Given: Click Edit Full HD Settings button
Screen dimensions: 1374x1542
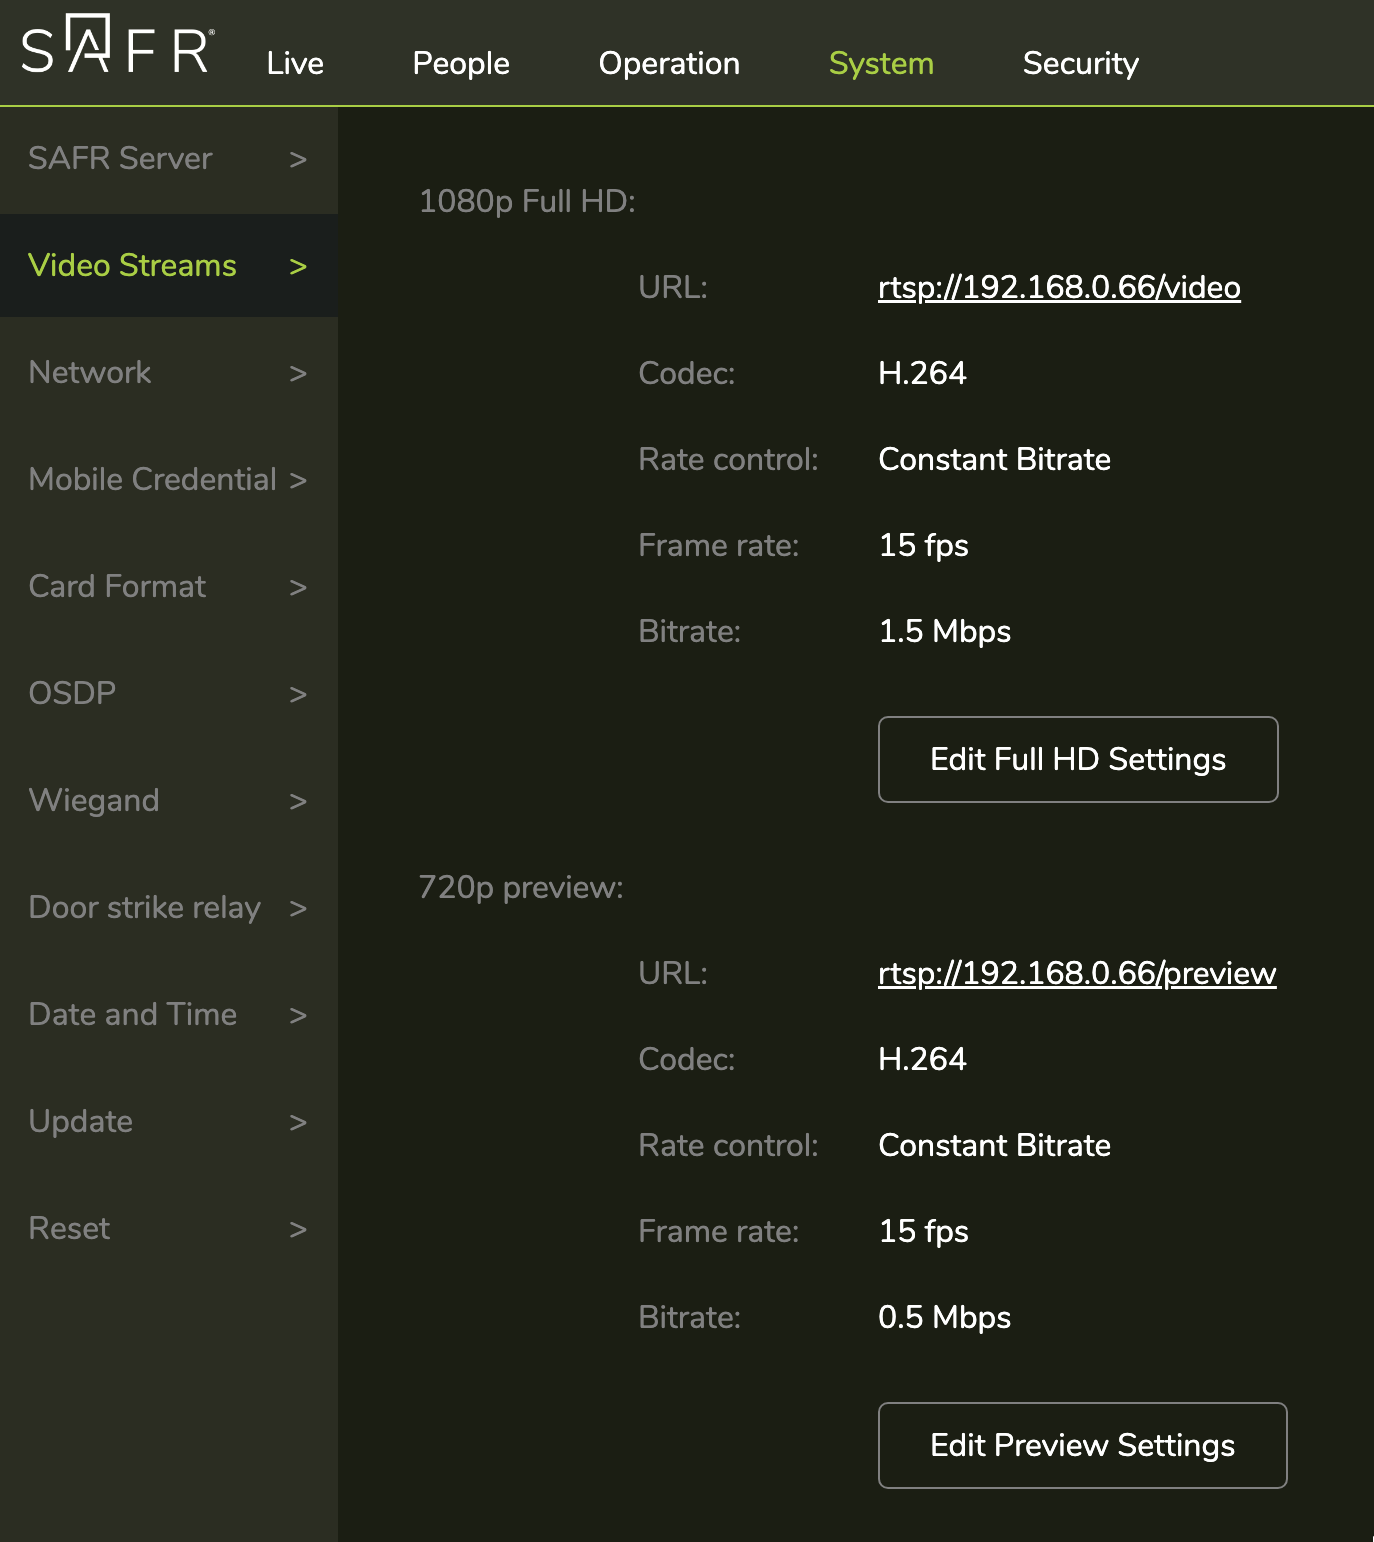Looking at the screenshot, I should point(1078,759).
